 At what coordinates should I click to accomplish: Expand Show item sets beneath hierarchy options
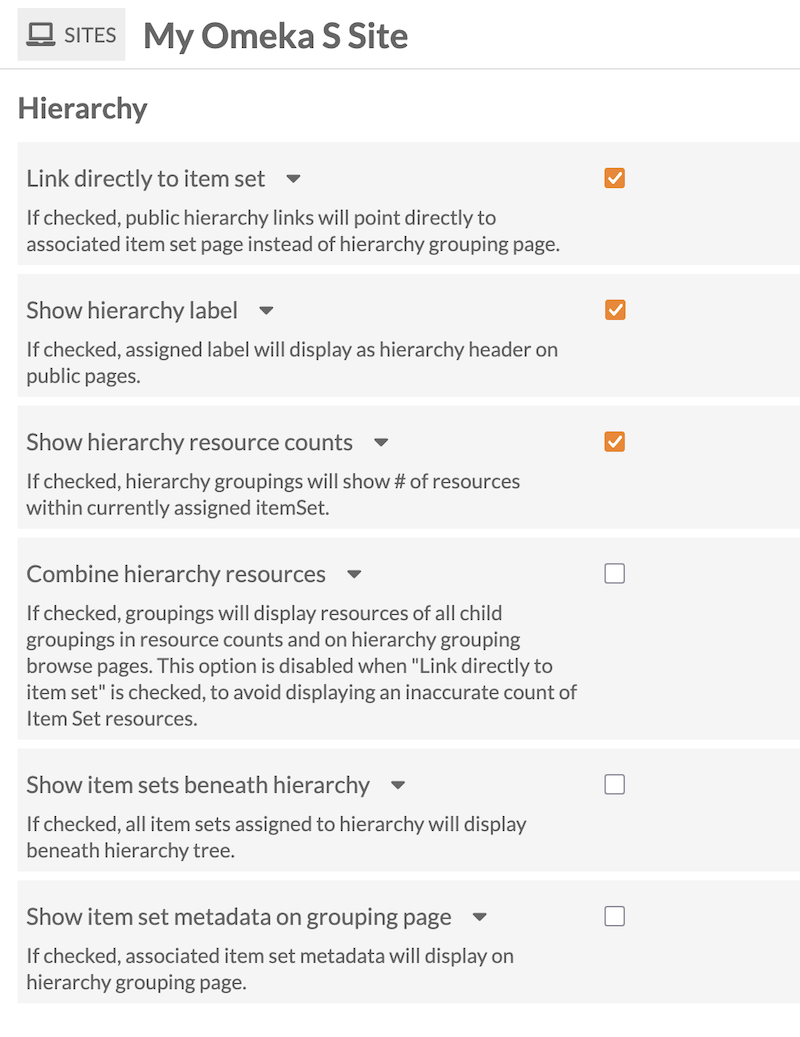tap(397, 786)
